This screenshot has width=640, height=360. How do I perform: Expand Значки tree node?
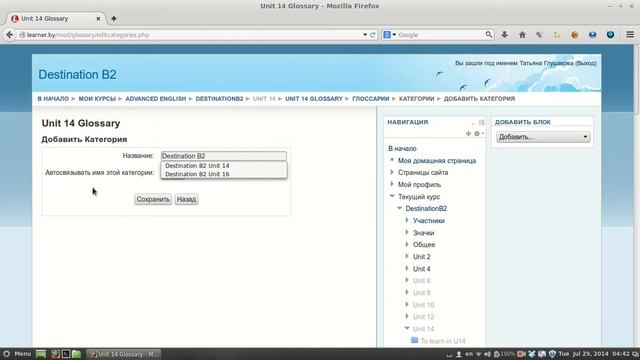coord(407,233)
